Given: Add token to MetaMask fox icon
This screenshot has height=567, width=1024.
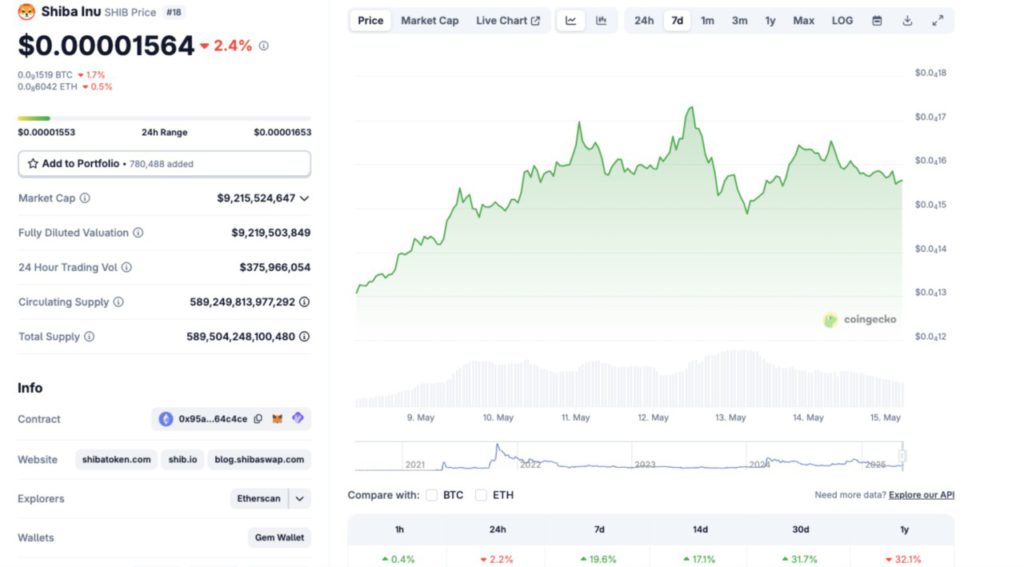Looking at the screenshot, I should [278, 419].
